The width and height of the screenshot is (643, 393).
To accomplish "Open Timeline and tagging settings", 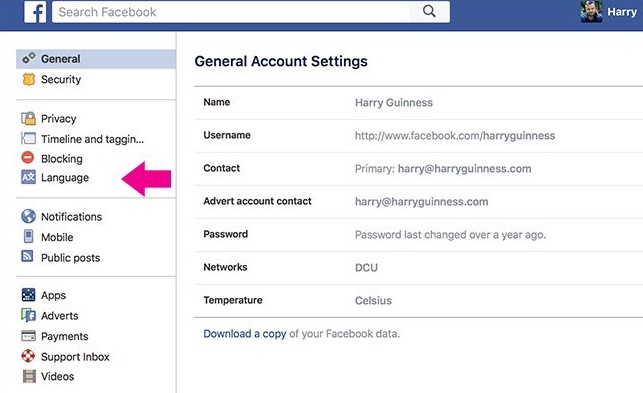I will (92, 139).
